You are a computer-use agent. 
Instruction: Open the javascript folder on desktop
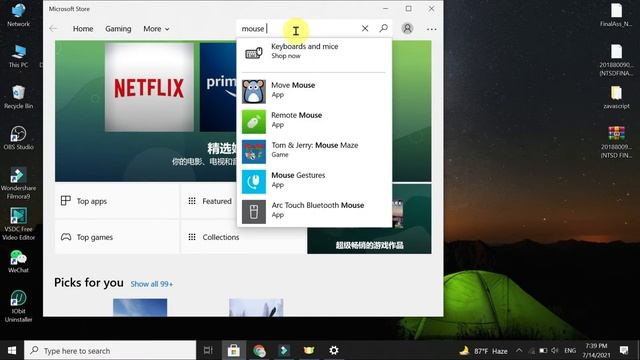click(616, 97)
